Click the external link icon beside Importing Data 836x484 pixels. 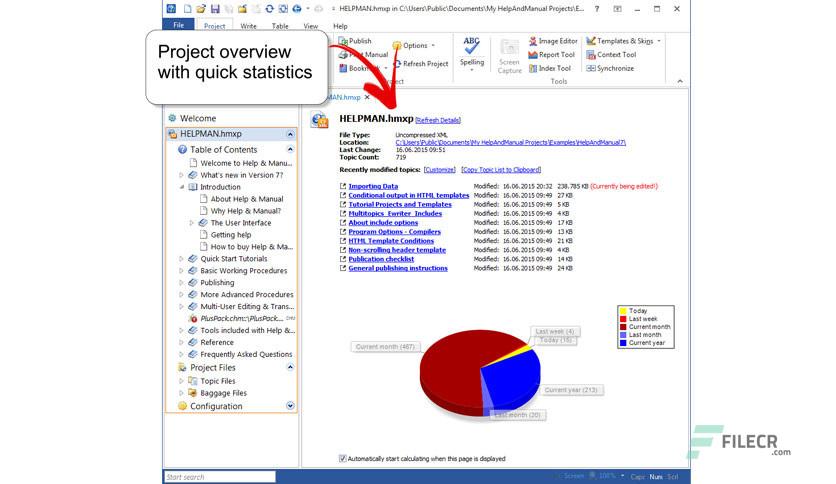tap(343, 186)
